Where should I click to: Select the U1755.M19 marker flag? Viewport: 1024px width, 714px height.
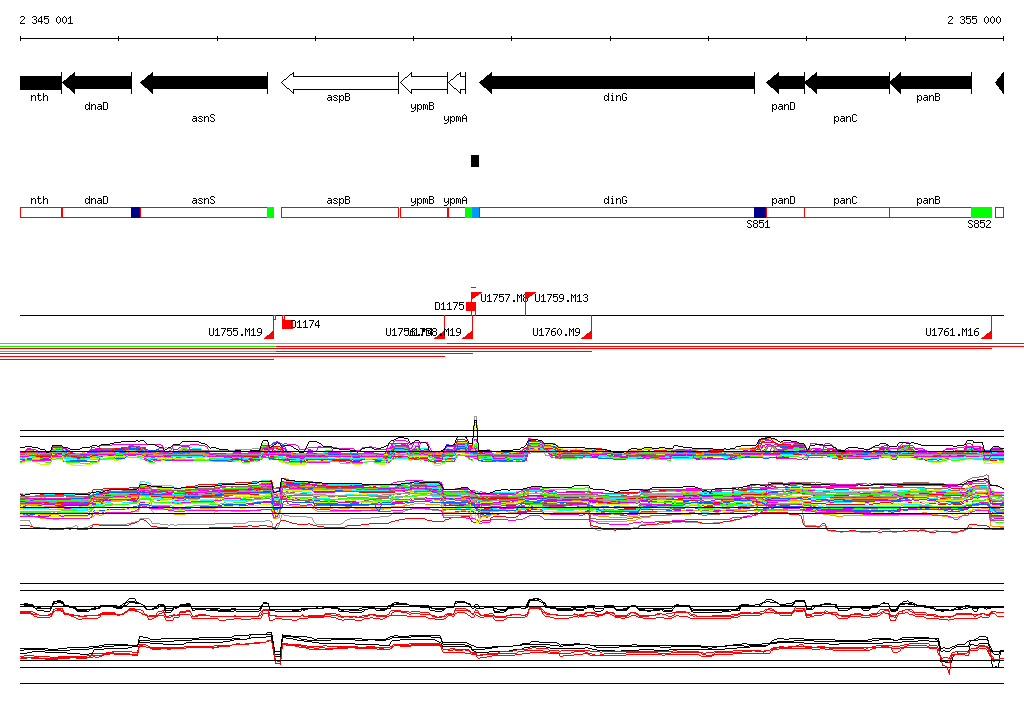(270, 334)
